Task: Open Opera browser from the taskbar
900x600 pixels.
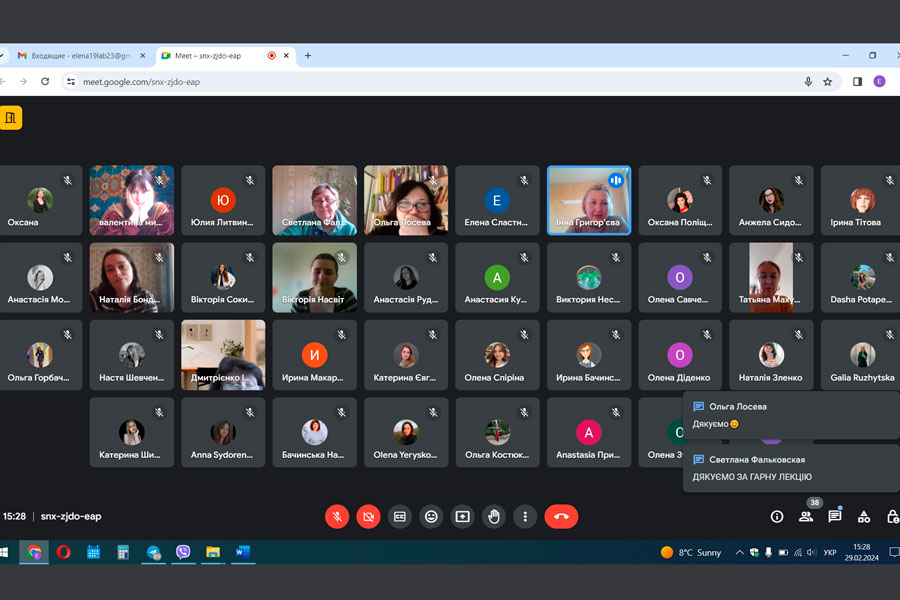Action: click(x=64, y=552)
